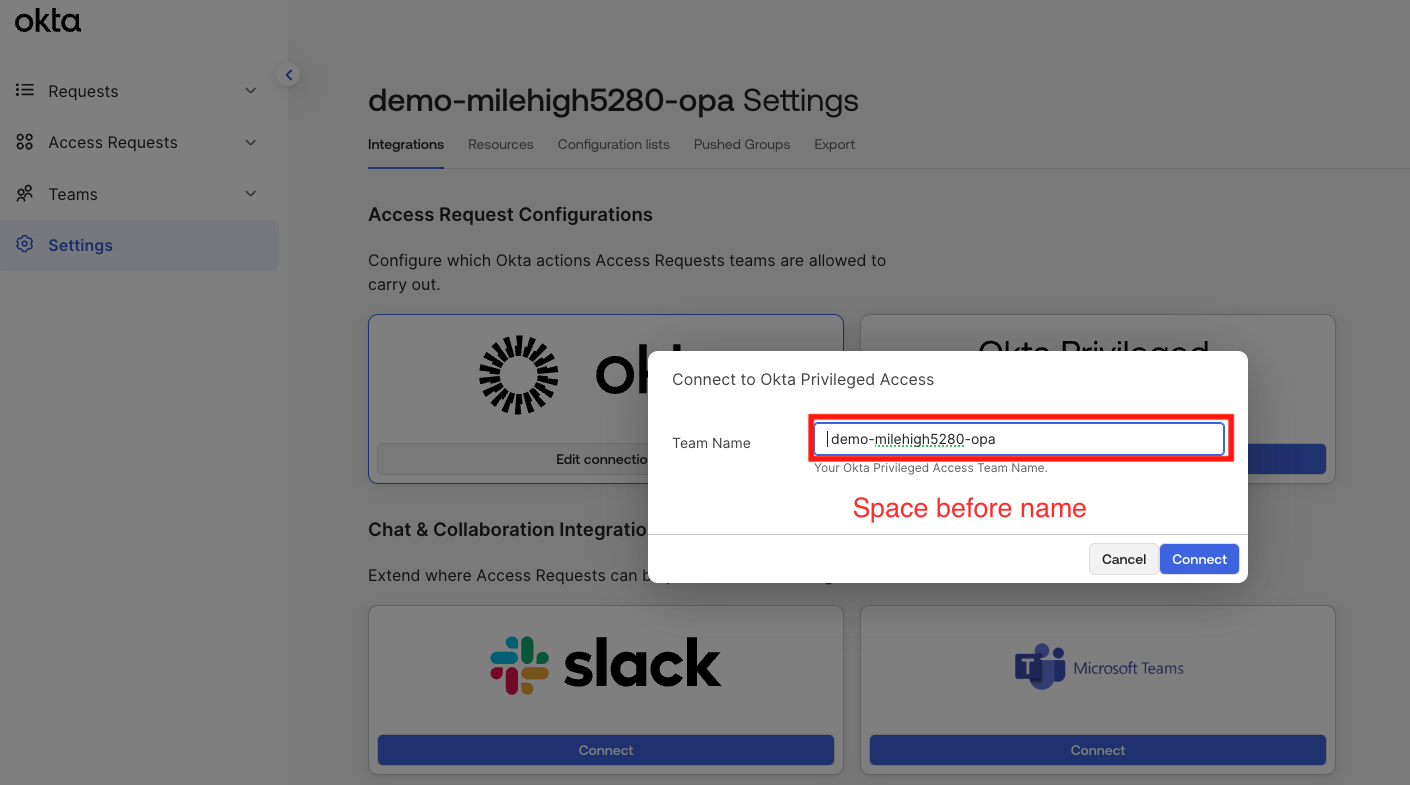Click the 'Connect to Okta Privileged Access' title
This screenshot has height=785, width=1410.
[803, 380]
